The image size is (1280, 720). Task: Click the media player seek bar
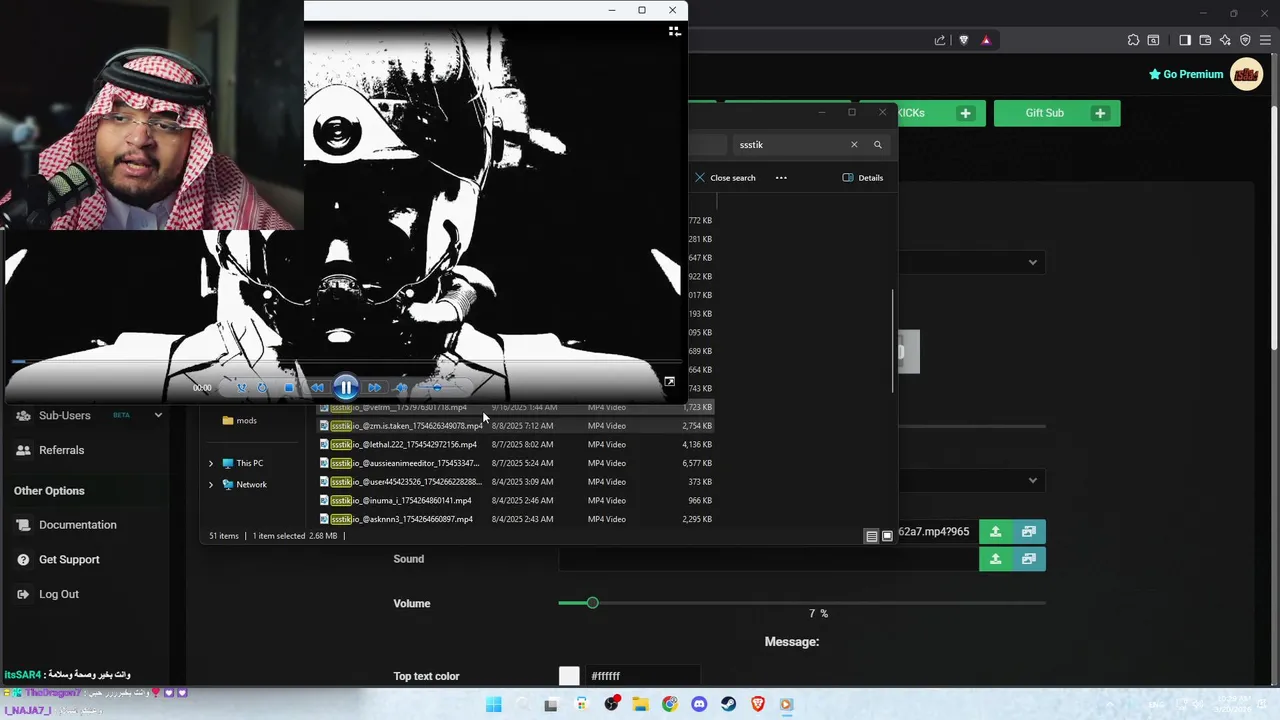pos(345,362)
